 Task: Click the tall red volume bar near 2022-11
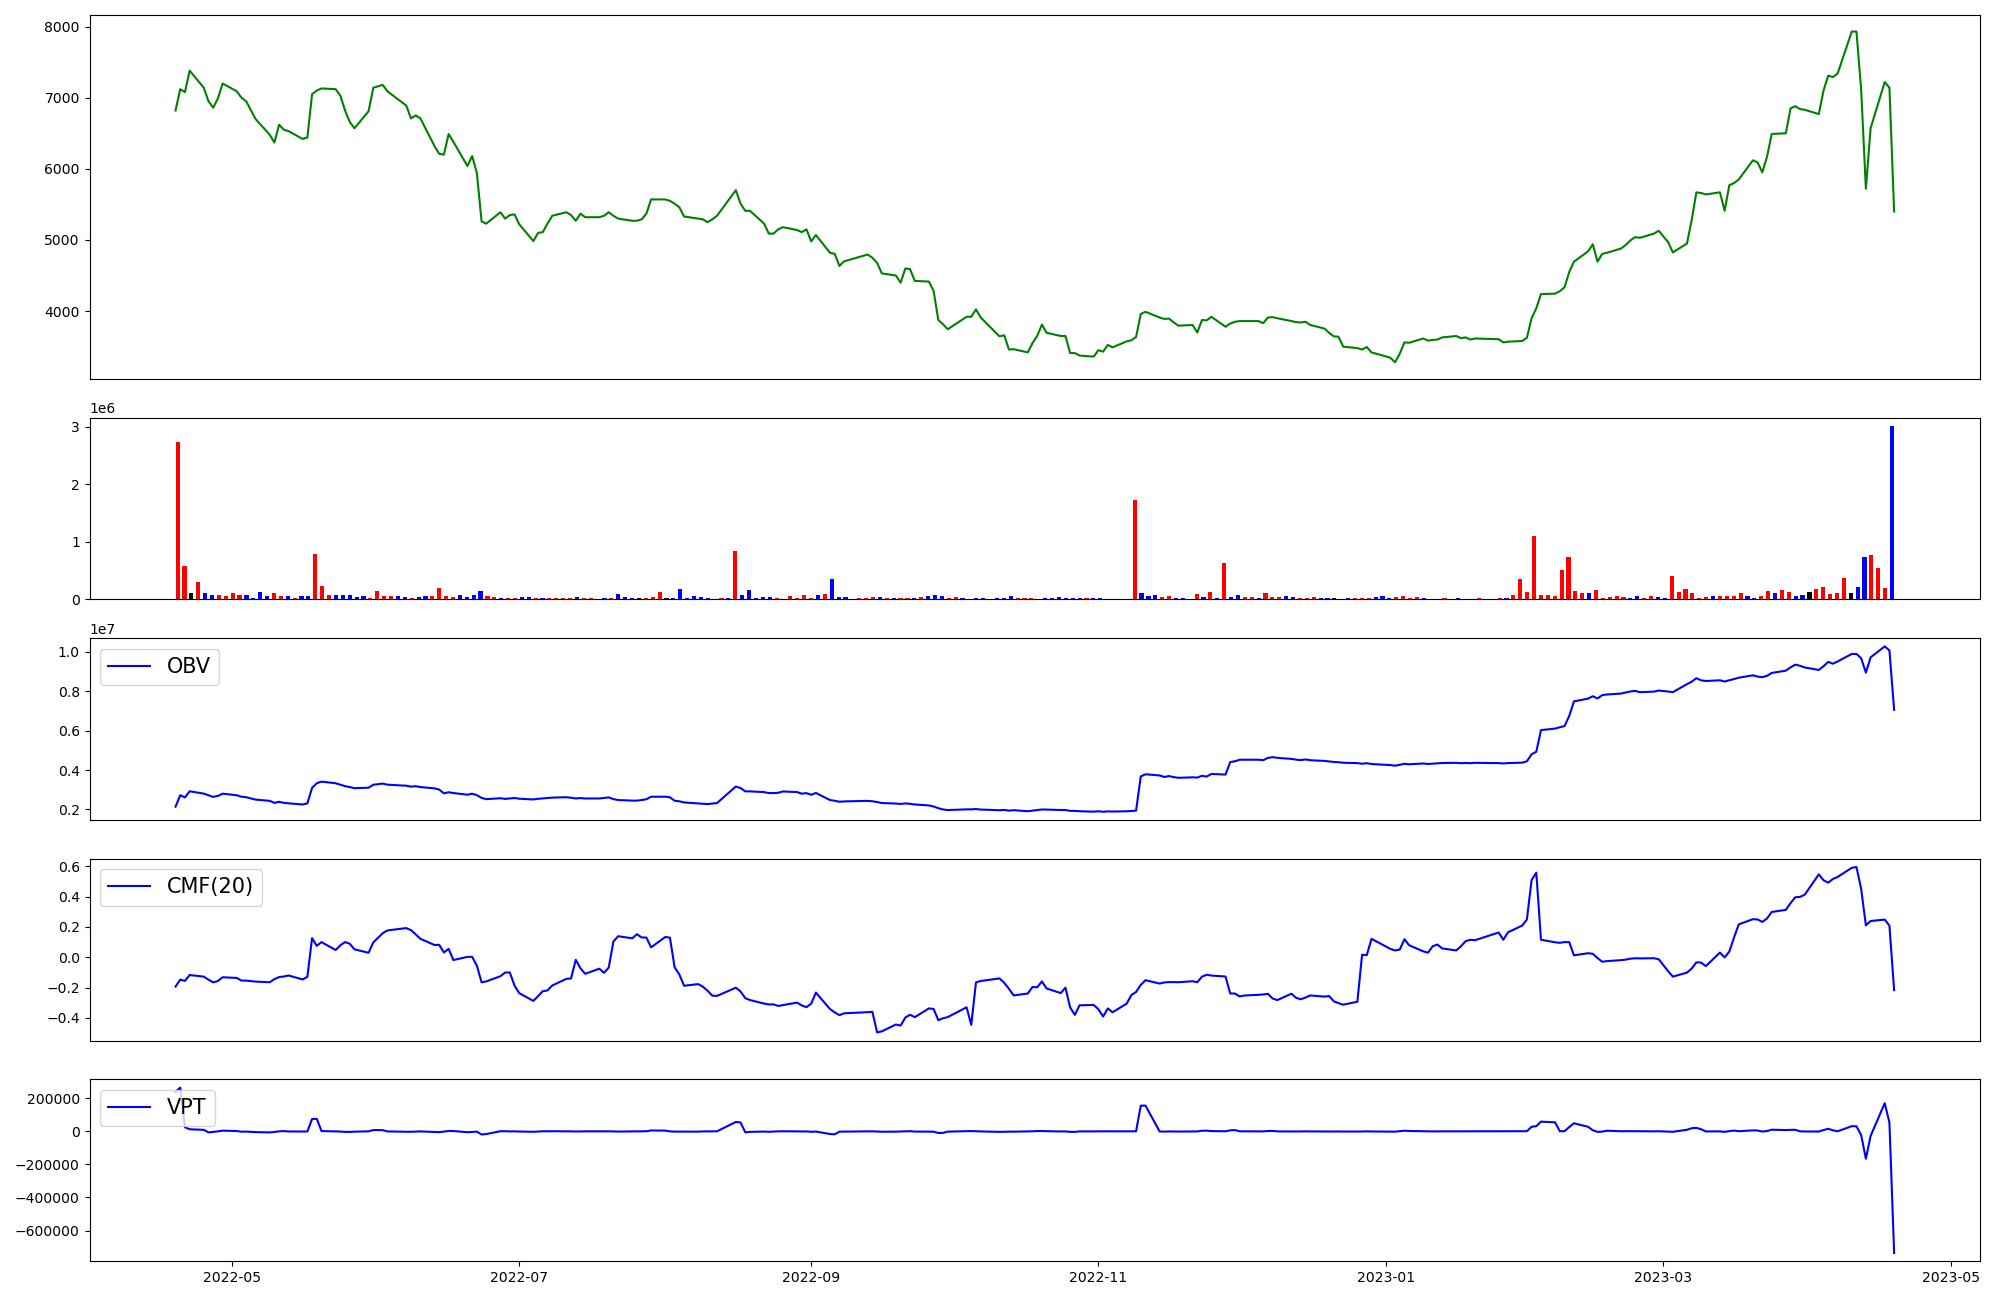pos(1135,550)
